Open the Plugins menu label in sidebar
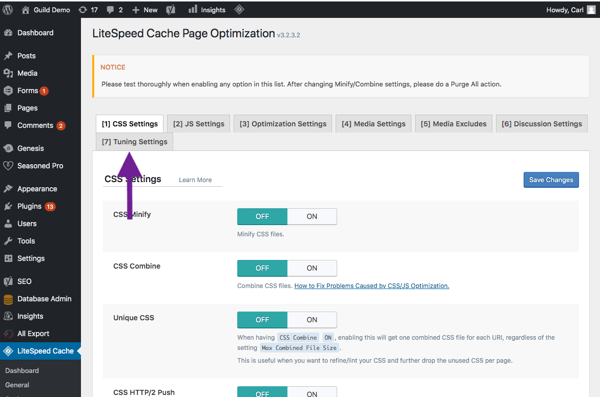 tap(29, 206)
